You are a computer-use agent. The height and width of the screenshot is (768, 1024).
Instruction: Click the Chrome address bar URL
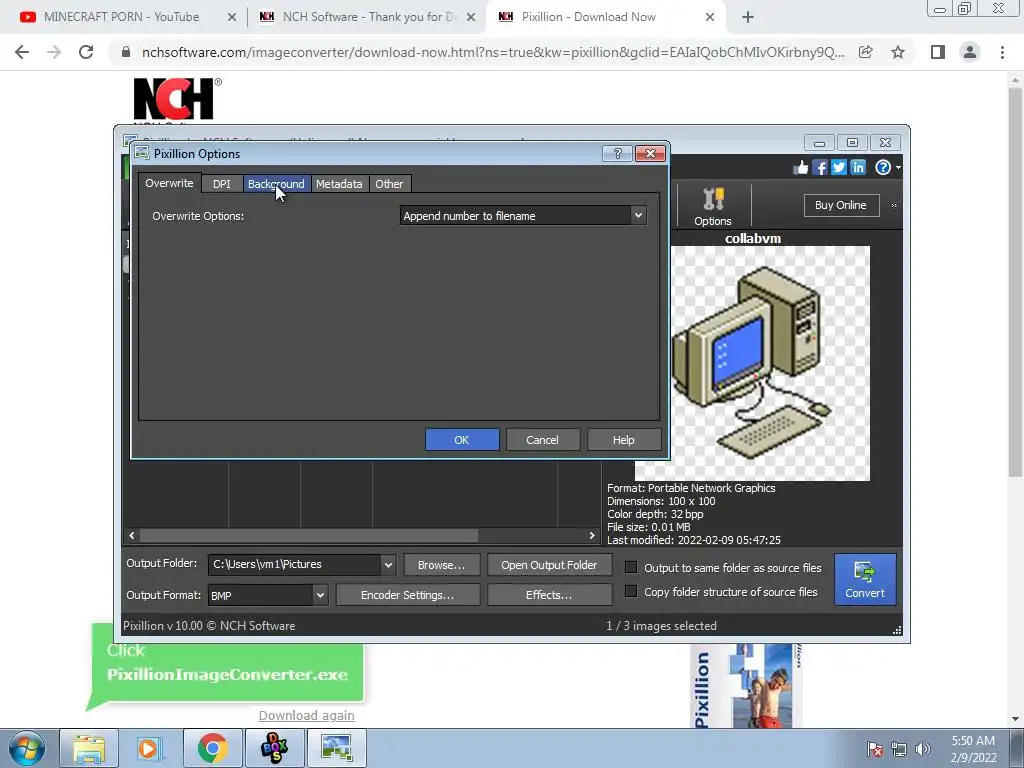pyautogui.click(x=492, y=52)
